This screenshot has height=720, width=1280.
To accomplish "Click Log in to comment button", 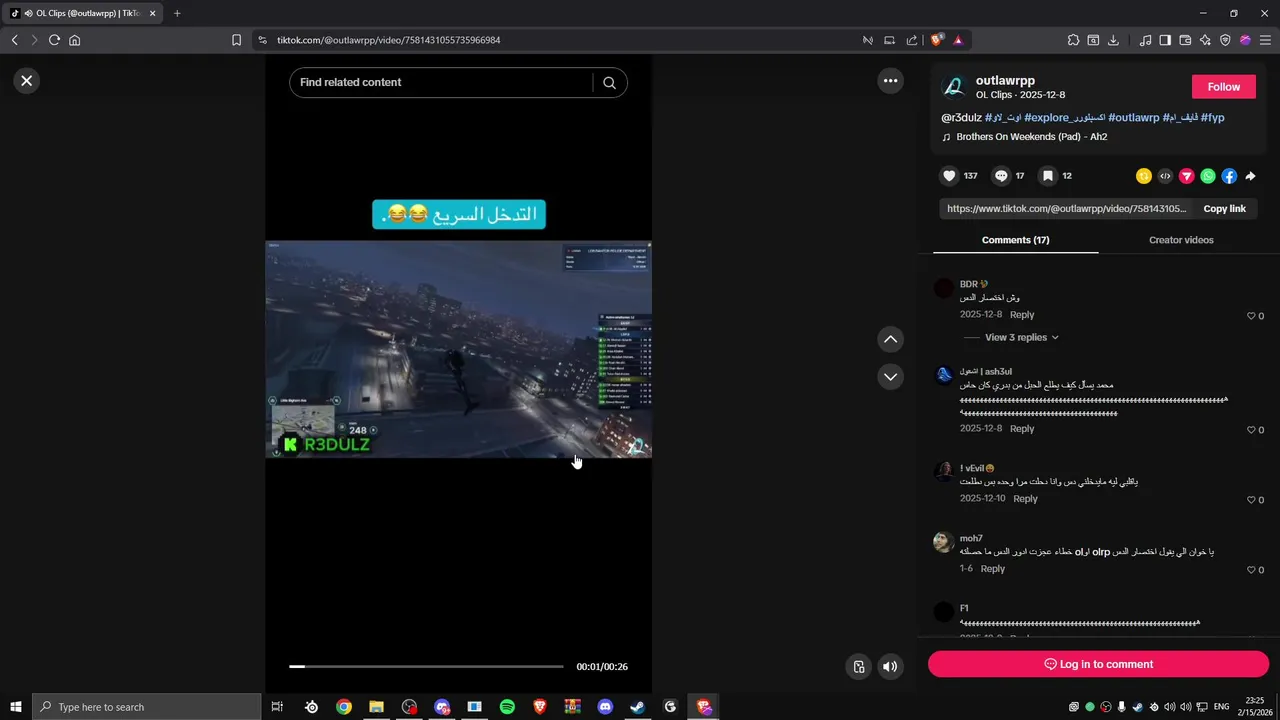I will click(1098, 664).
